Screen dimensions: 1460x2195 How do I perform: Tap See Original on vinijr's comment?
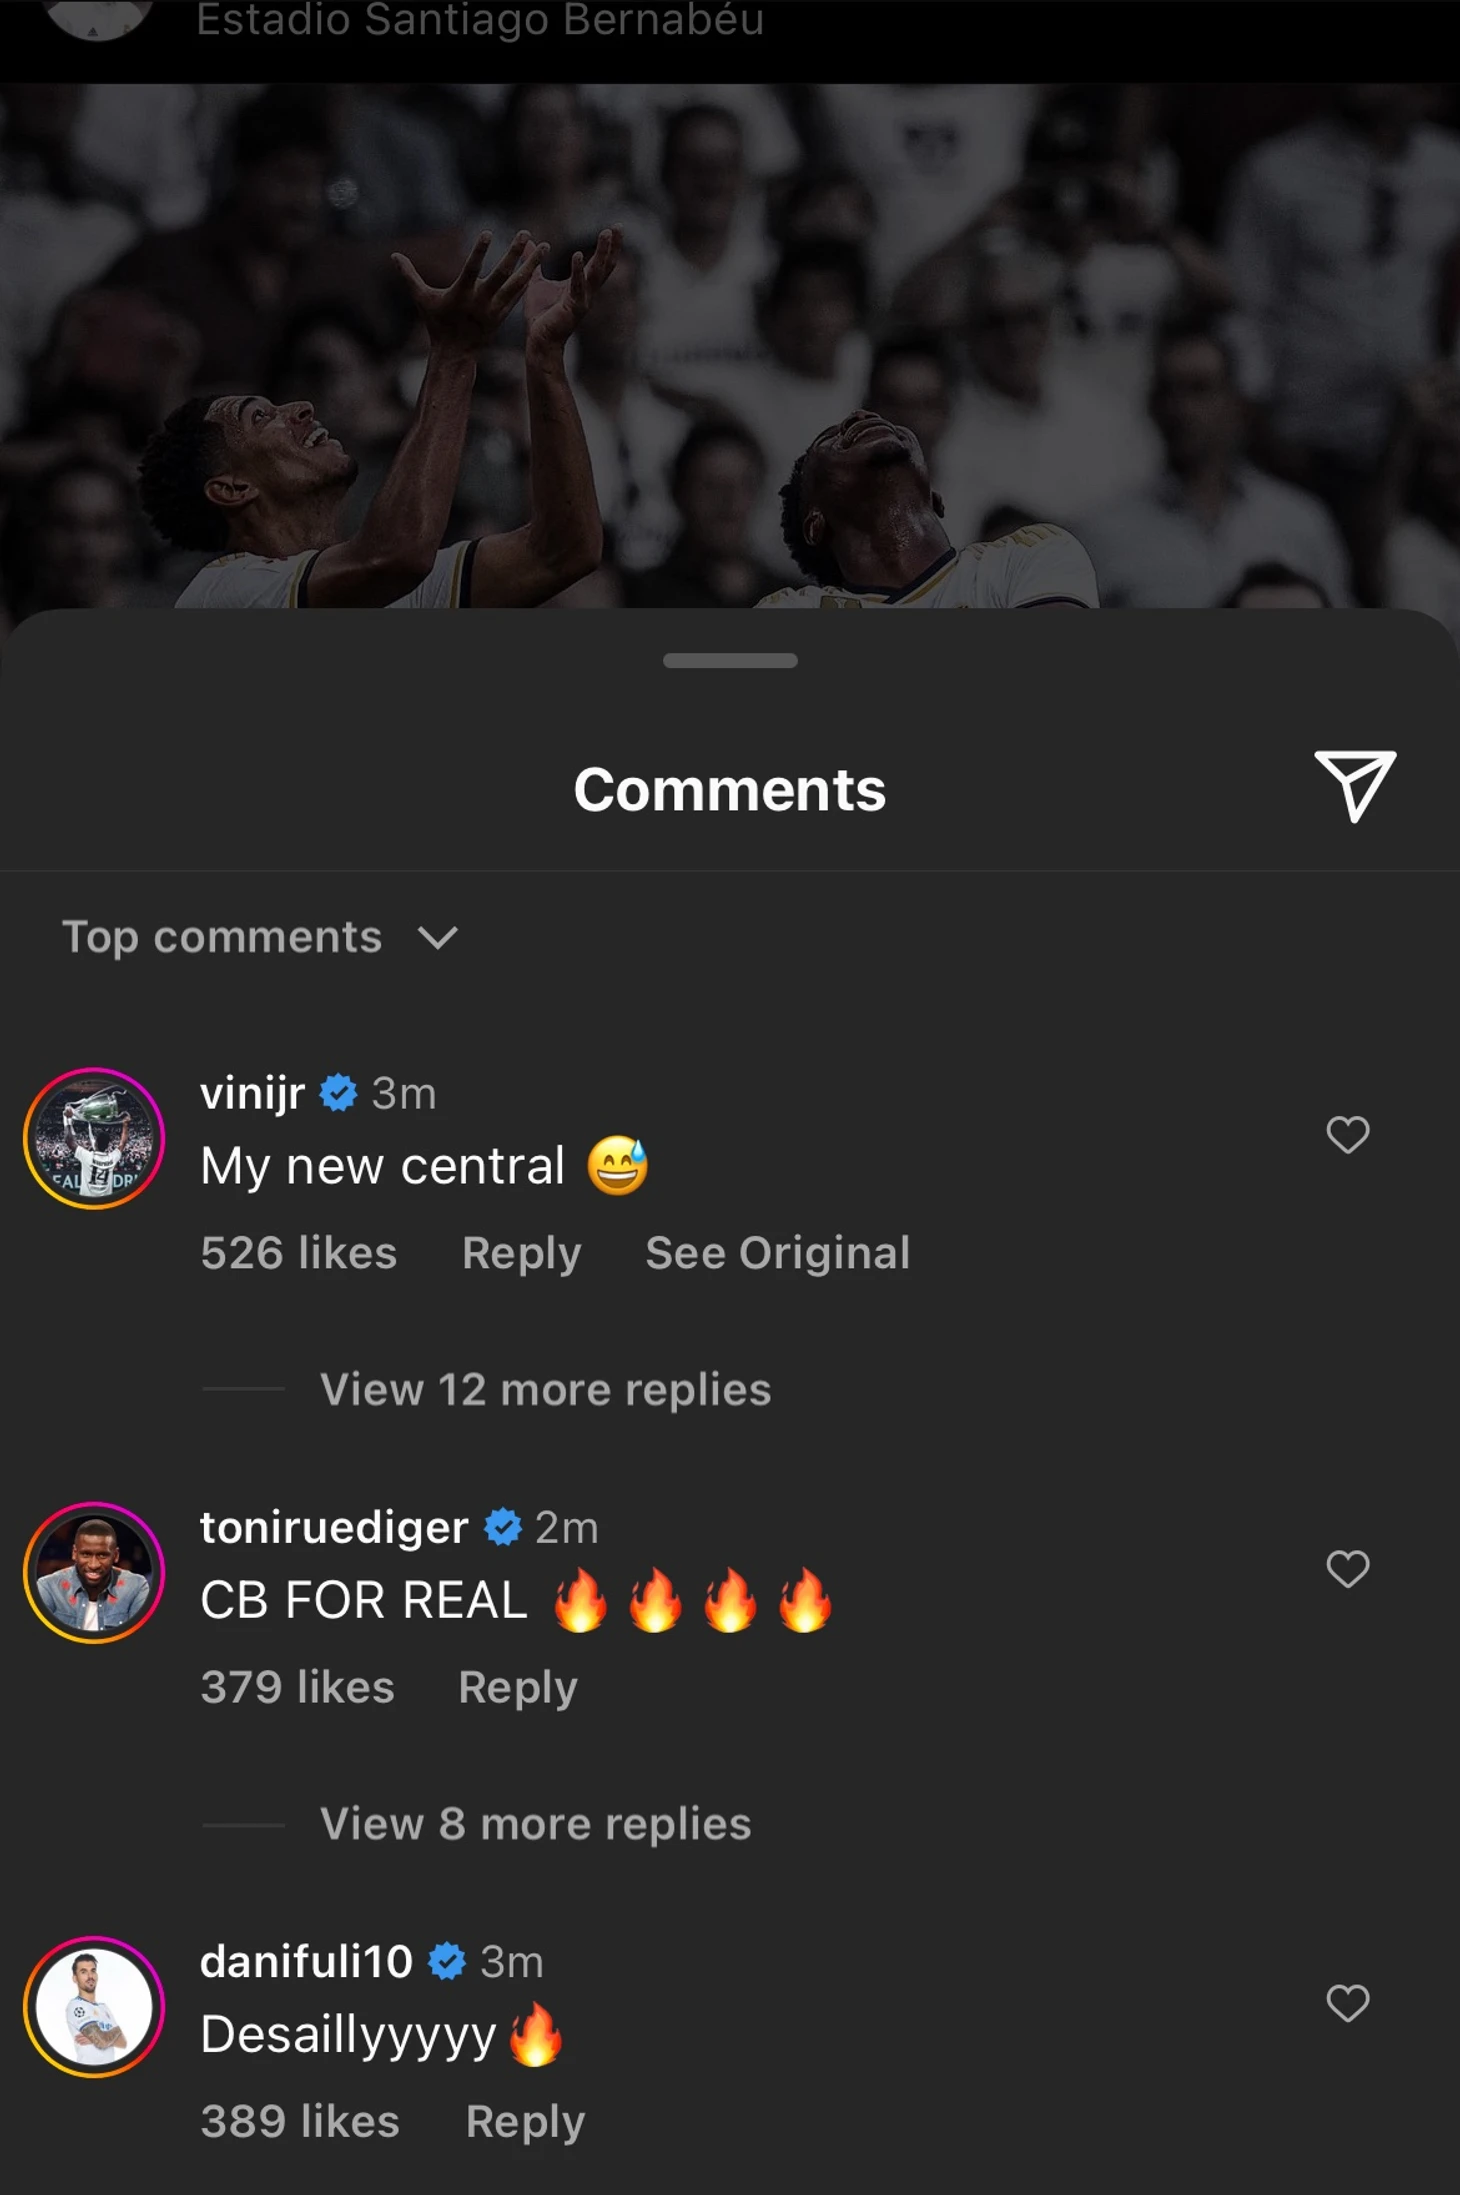pyautogui.click(x=777, y=1253)
